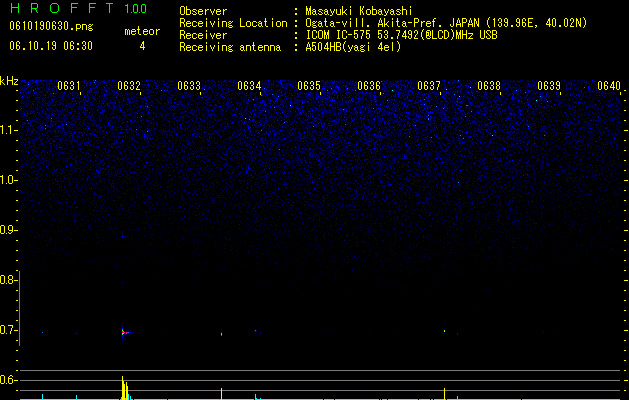Click the 0631 time marker label

pos(69,86)
